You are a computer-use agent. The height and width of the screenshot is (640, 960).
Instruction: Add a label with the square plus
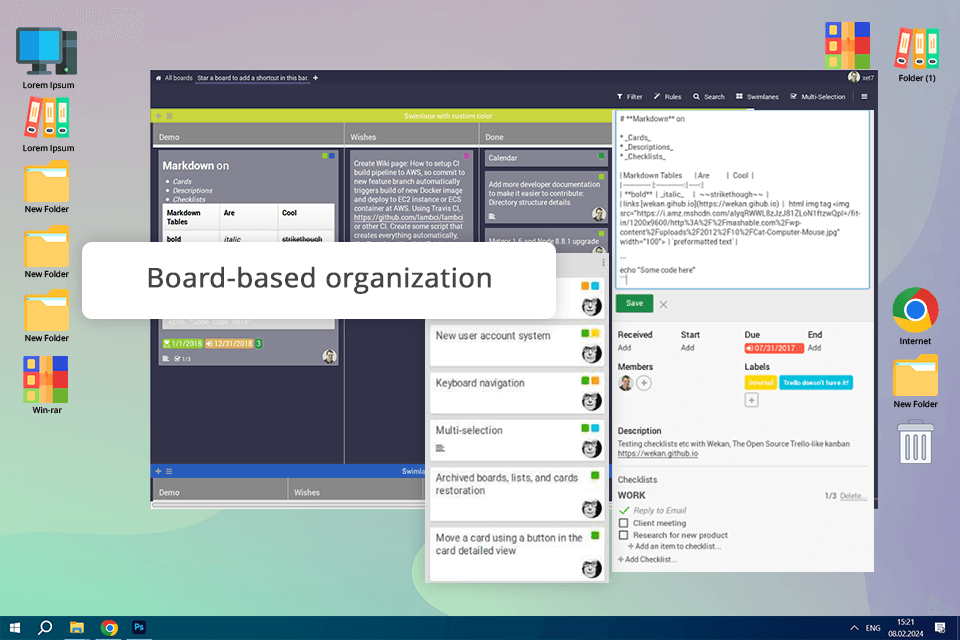[x=751, y=401]
